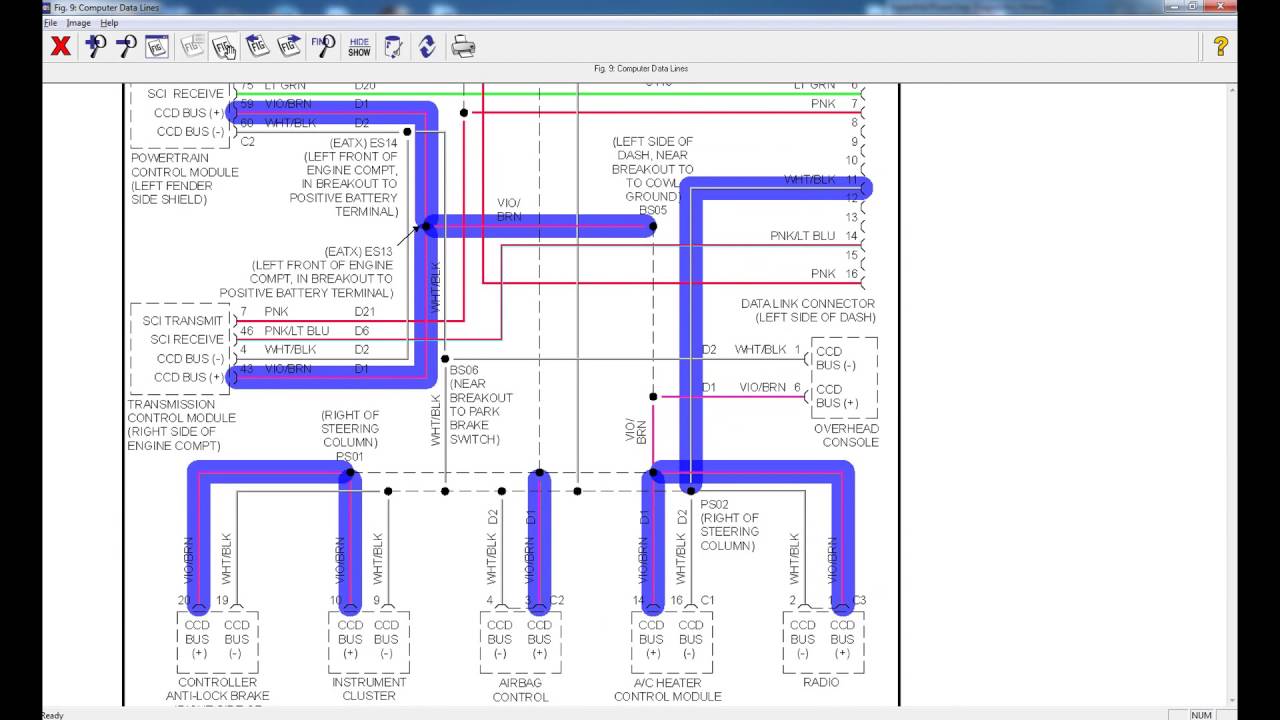Click the PS01 splice label
This screenshot has width=1280, height=720.
350,457
